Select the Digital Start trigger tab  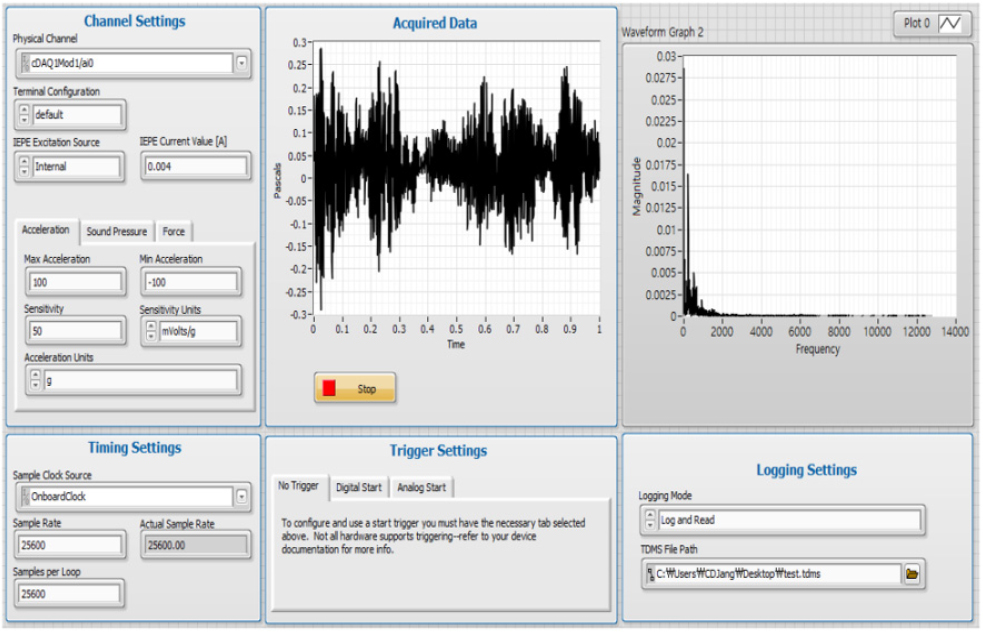[x=358, y=487]
